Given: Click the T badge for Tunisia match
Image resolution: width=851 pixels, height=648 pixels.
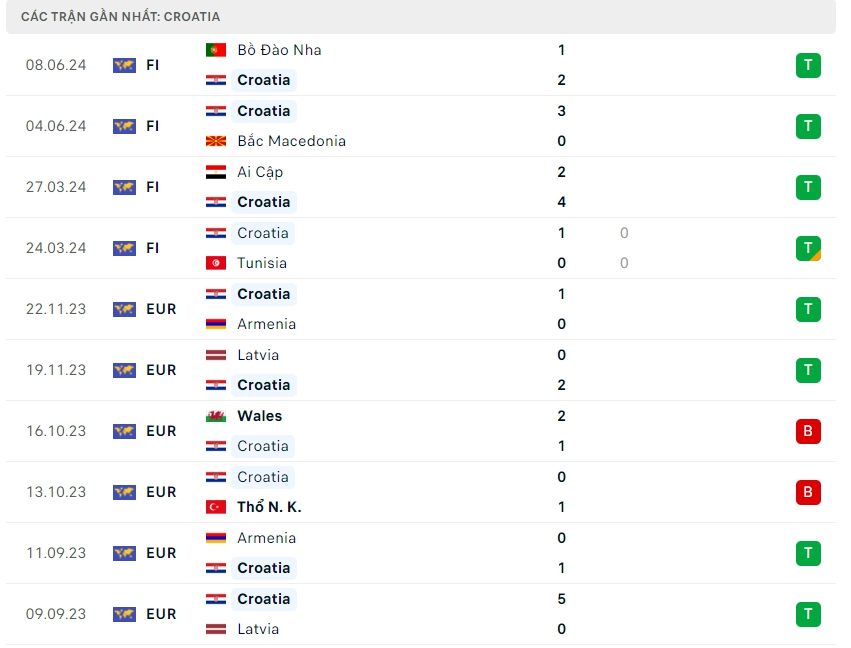Looking at the screenshot, I should pos(808,248).
